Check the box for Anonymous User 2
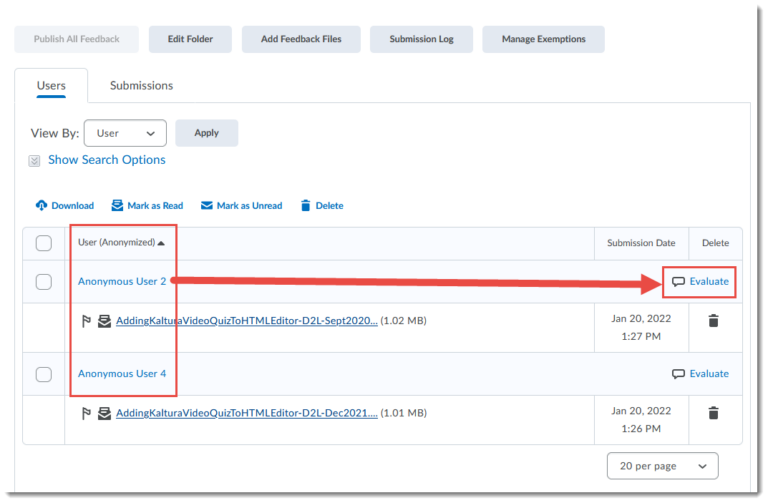This screenshot has height=503, width=768. (x=44, y=282)
